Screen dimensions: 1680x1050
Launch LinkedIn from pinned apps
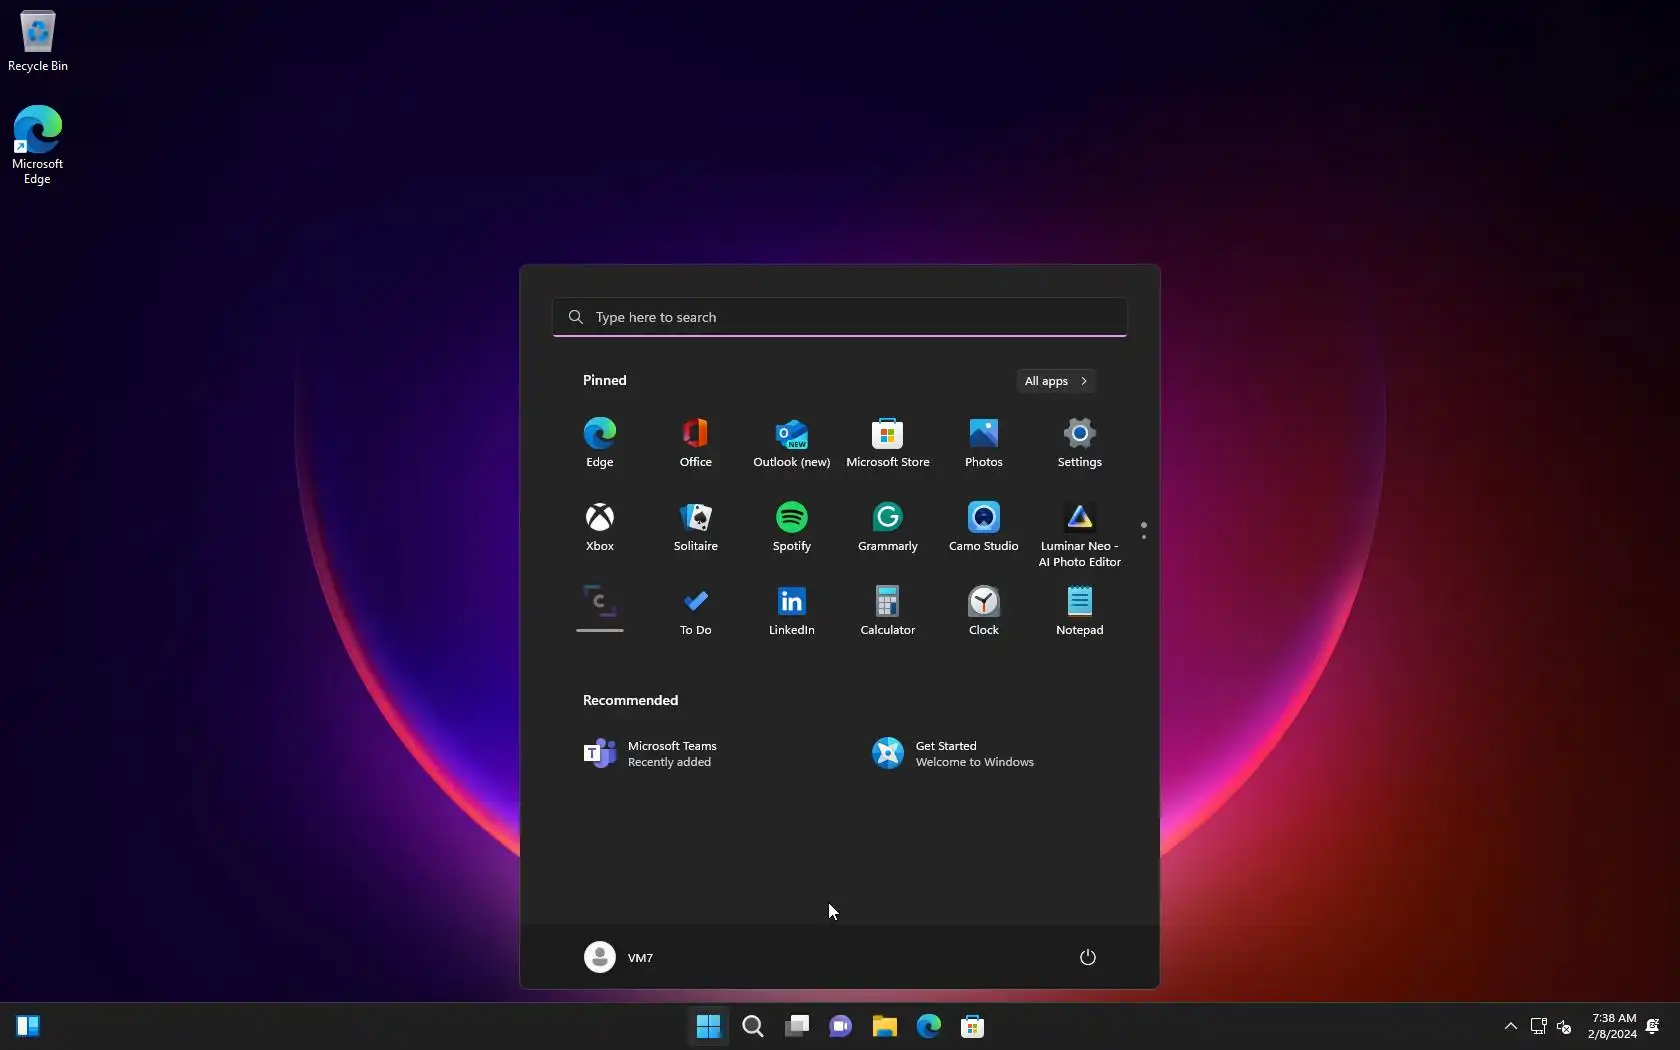click(792, 611)
